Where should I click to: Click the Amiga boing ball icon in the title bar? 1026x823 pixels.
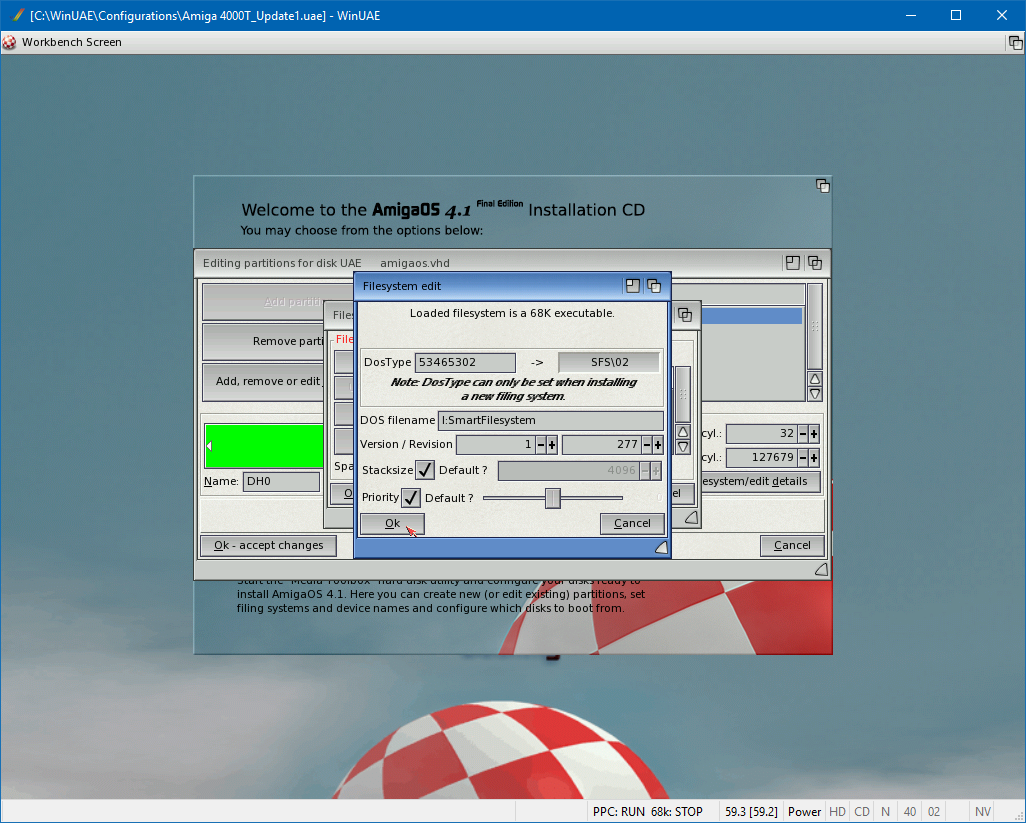10,42
